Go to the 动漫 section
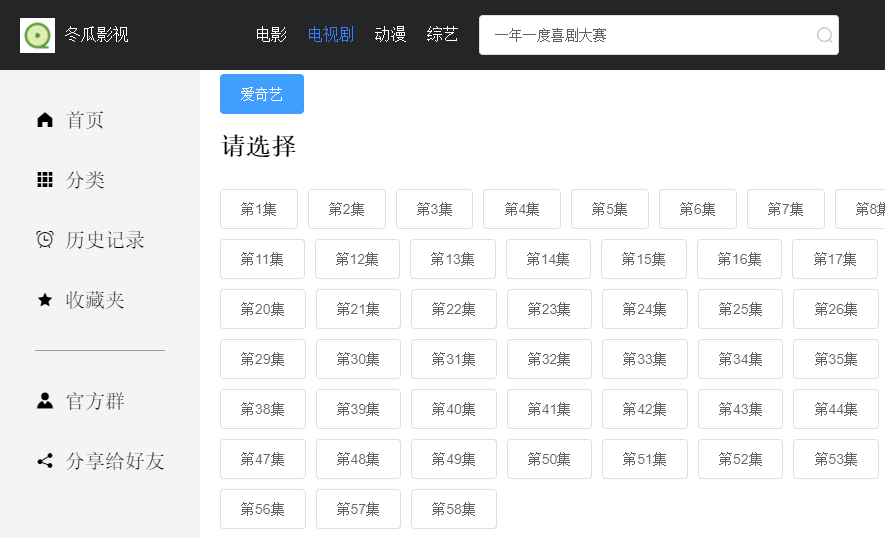The height and width of the screenshot is (538, 885). coord(390,35)
